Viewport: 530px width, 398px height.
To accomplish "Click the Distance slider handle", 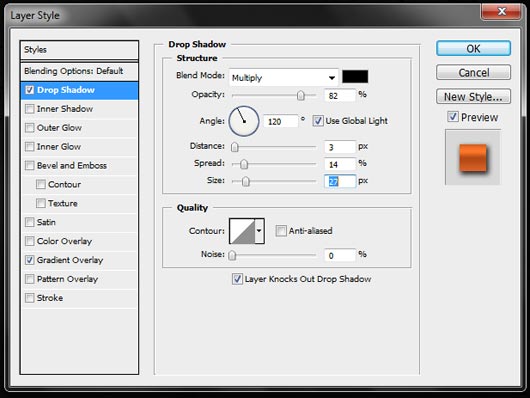I will coord(235,147).
